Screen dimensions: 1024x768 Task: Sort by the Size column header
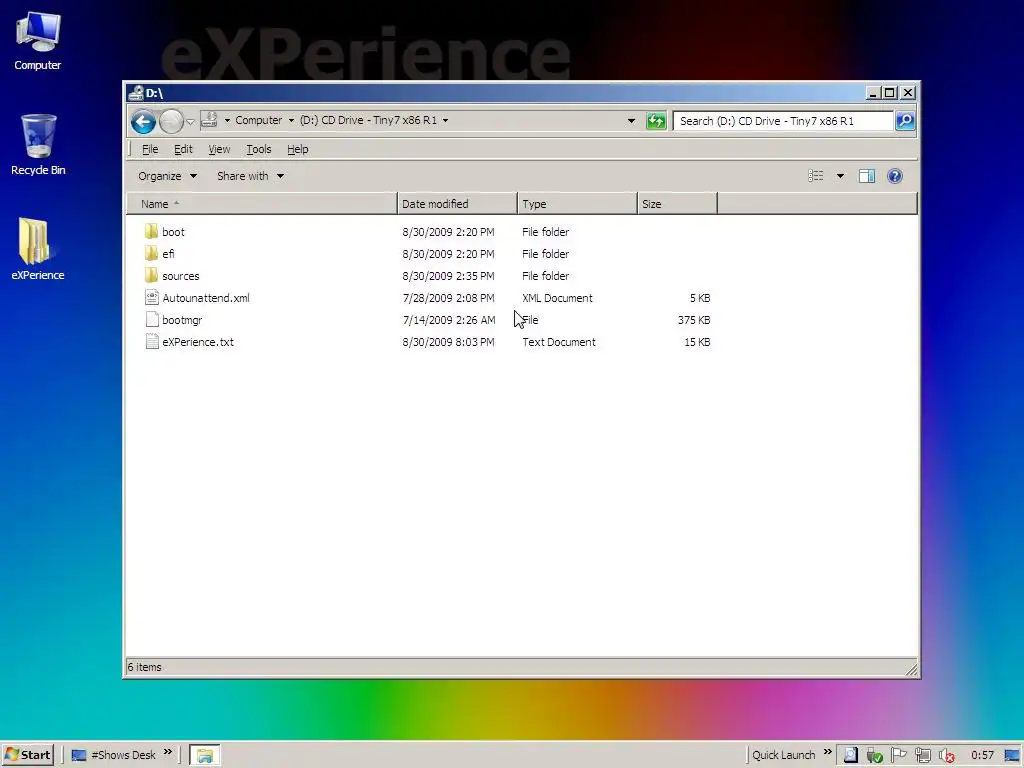point(677,204)
